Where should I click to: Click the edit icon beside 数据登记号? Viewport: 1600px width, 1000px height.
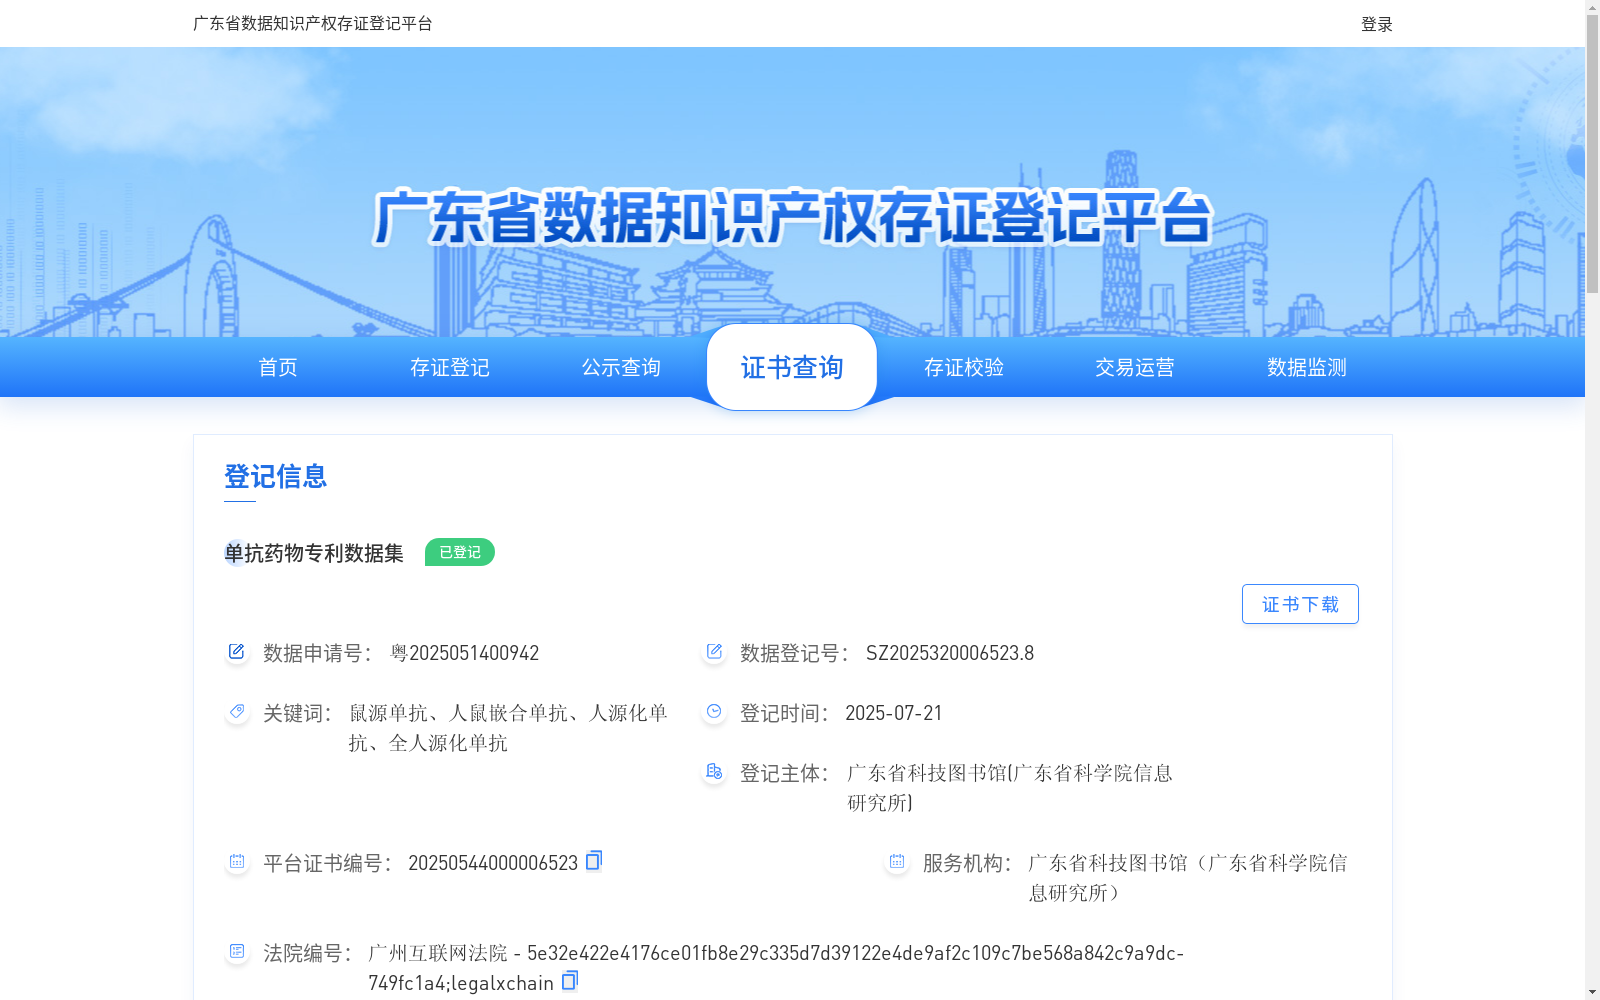(714, 652)
